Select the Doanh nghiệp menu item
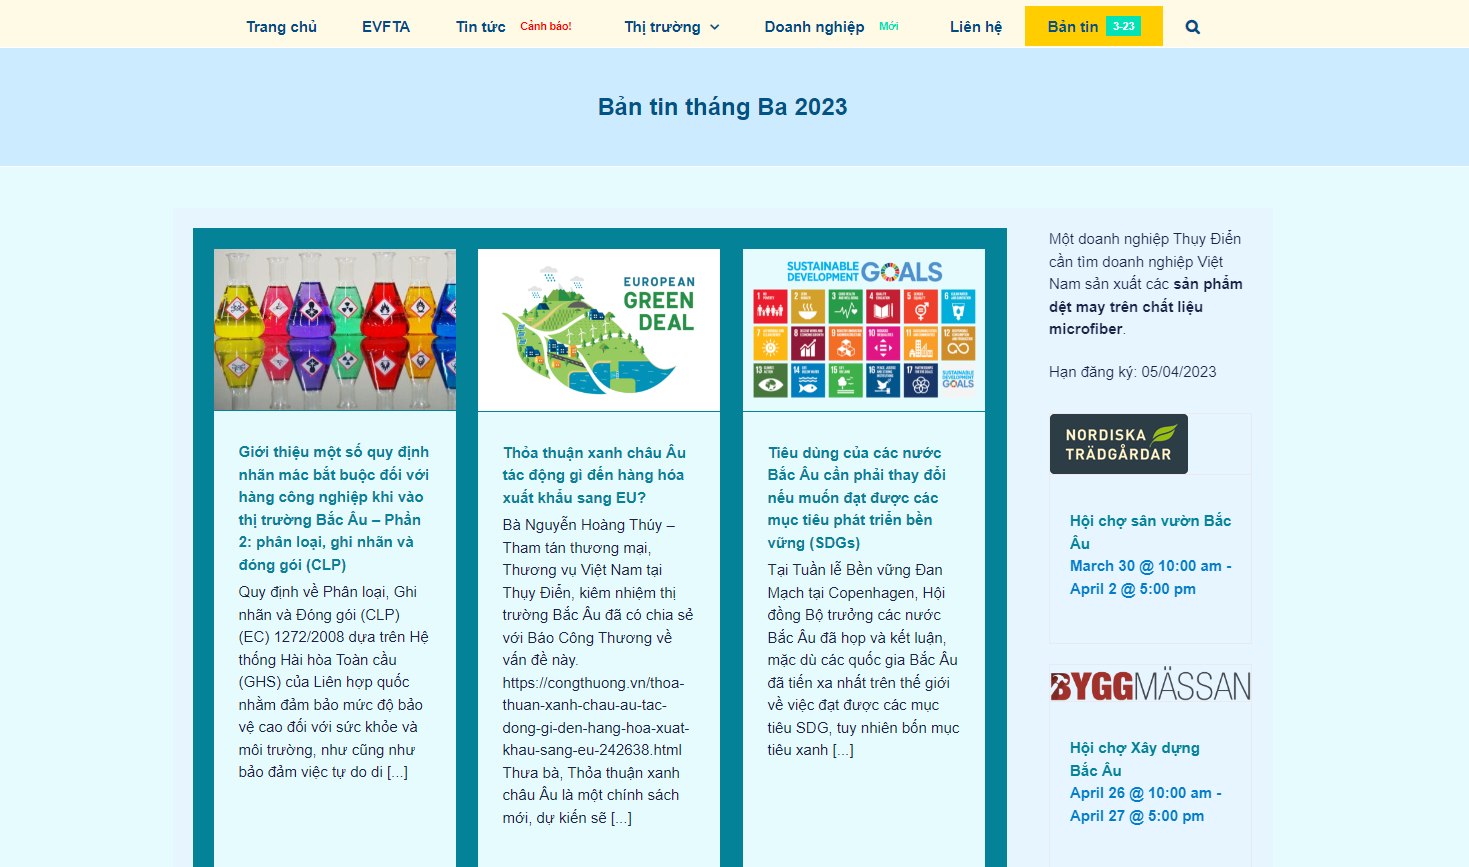 click(x=814, y=27)
